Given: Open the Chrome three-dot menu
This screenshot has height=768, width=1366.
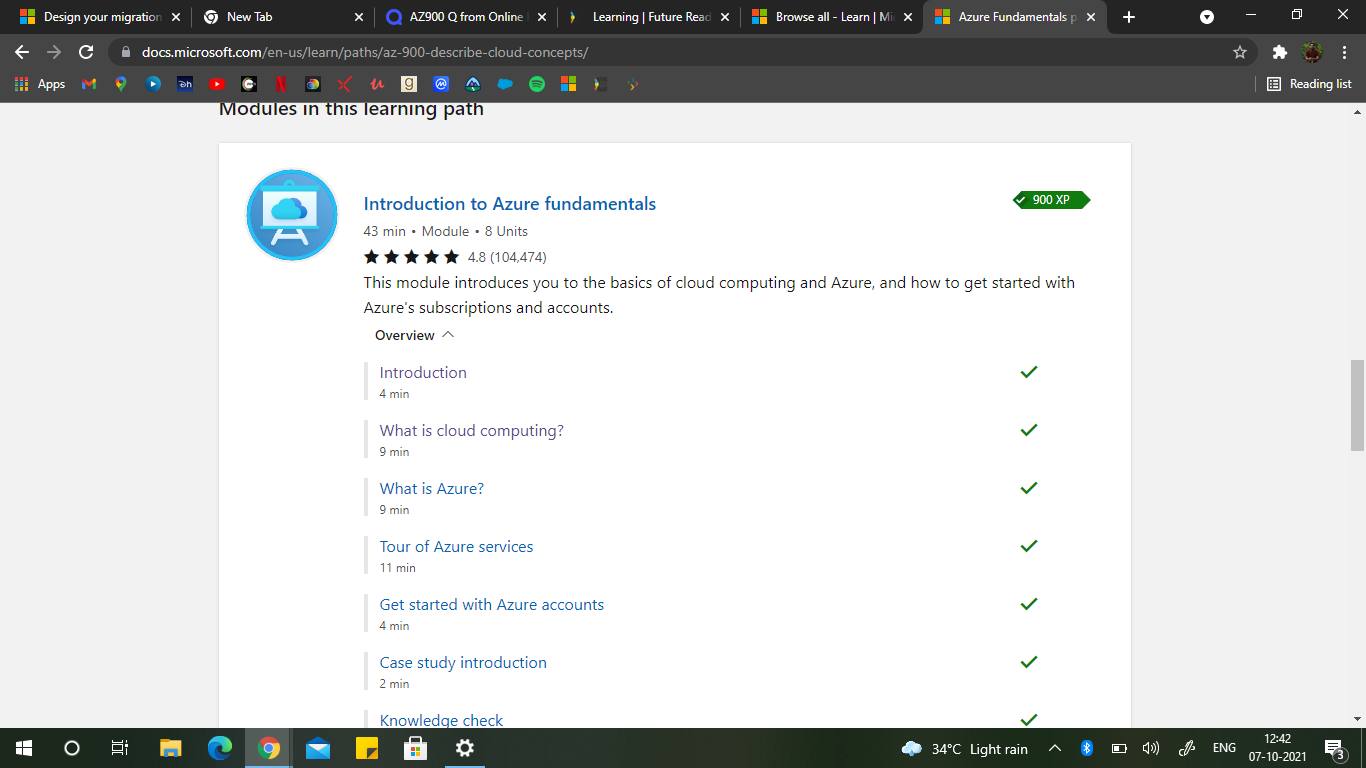Looking at the screenshot, I should click(1345, 52).
